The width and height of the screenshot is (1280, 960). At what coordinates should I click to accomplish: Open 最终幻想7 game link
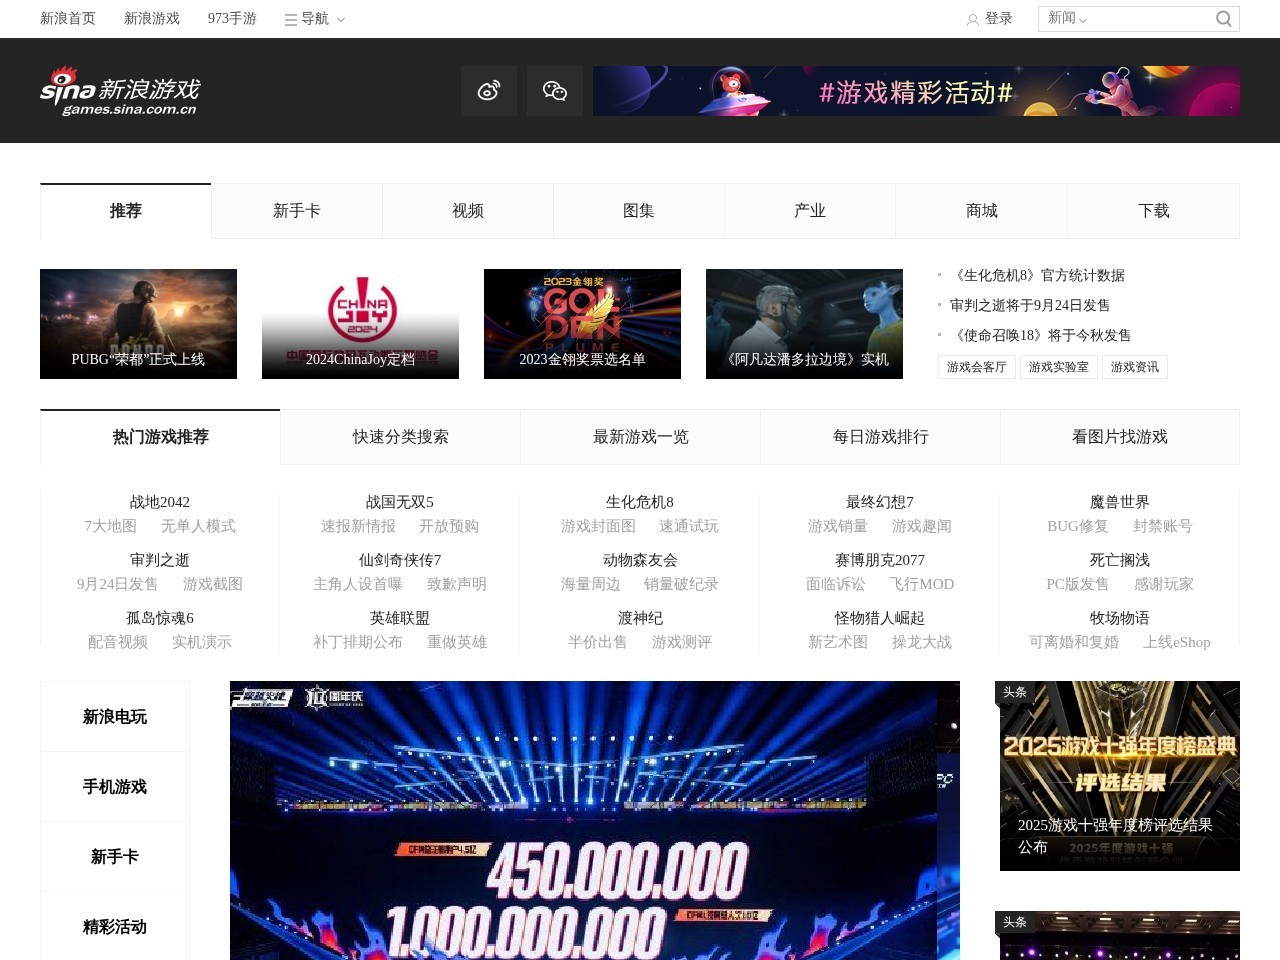pyautogui.click(x=880, y=502)
